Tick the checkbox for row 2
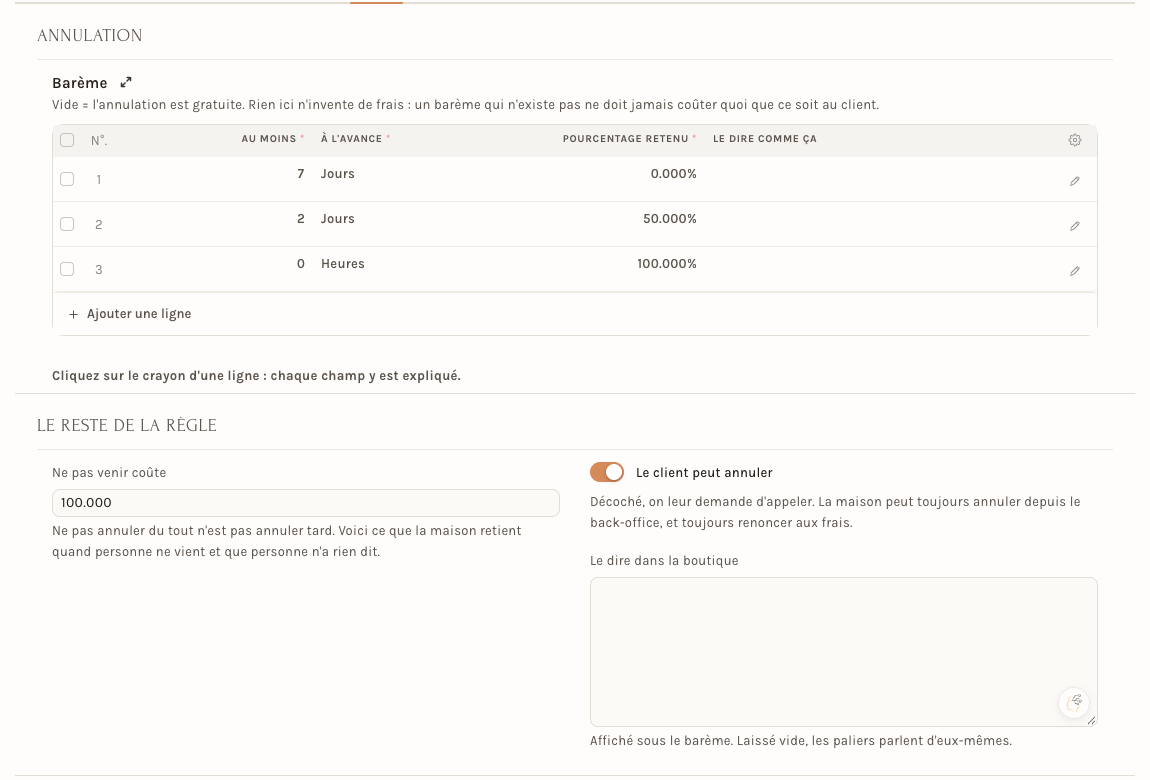 [67, 224]
